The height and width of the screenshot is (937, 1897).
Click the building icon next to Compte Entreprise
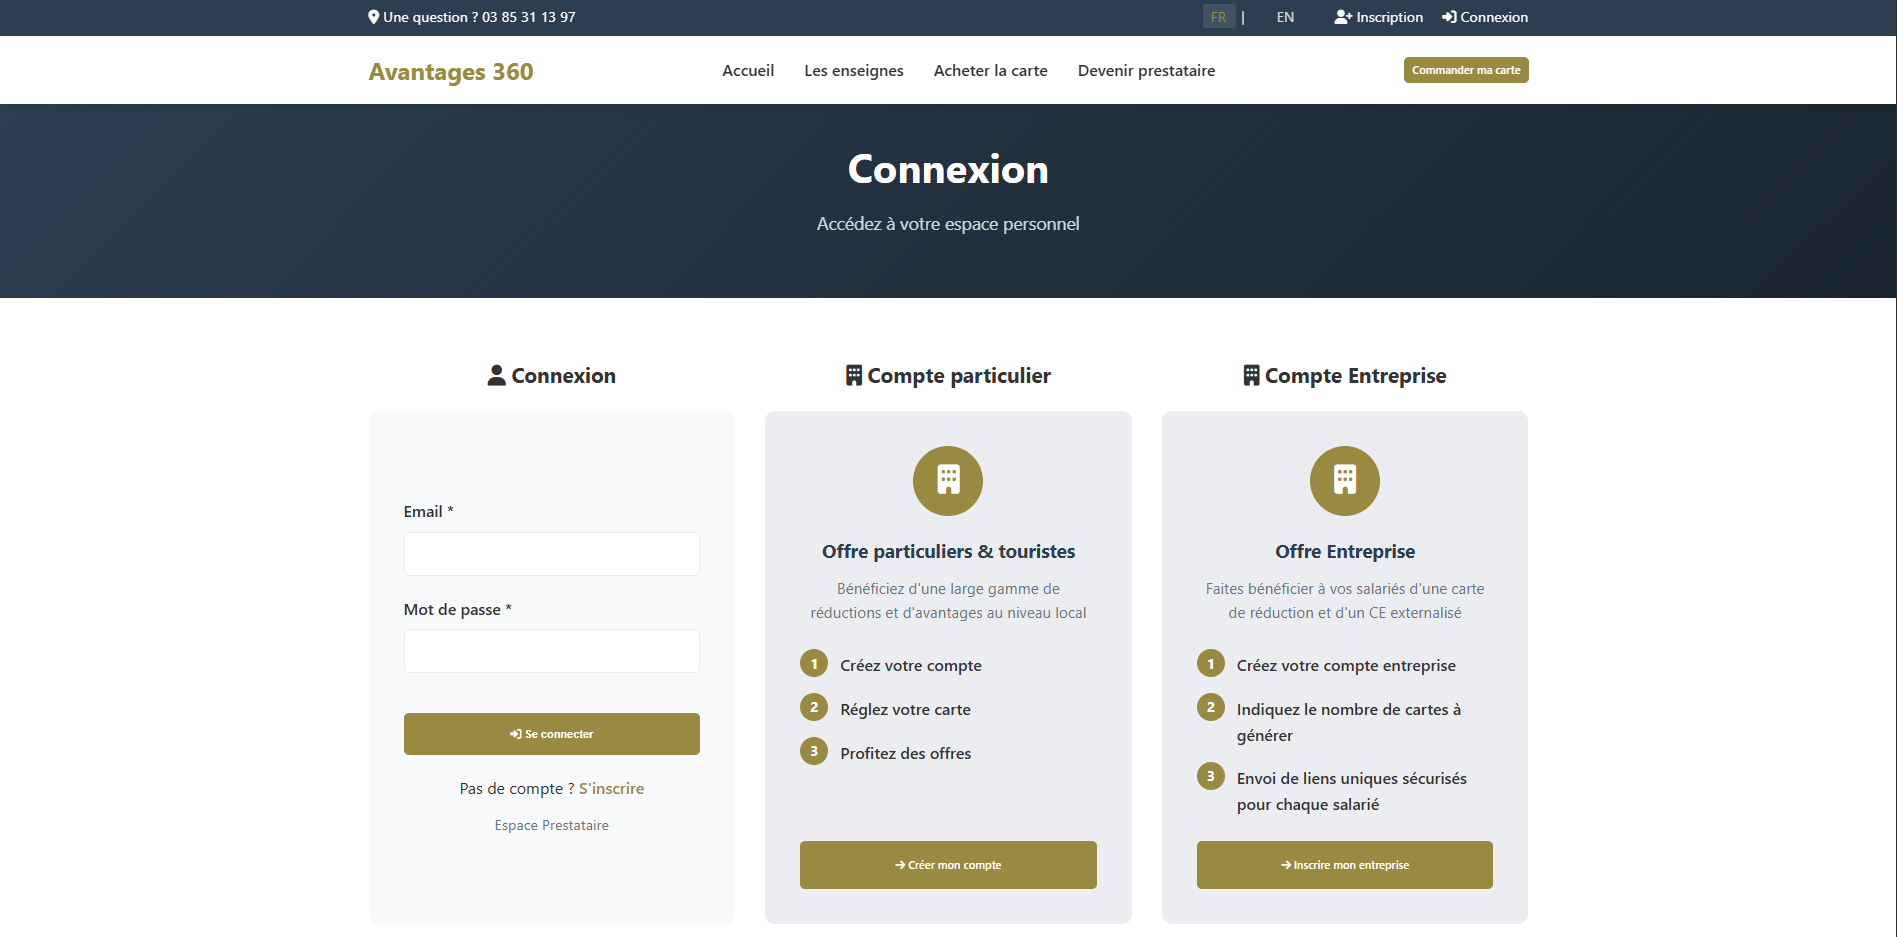[x=1250, y=374]
